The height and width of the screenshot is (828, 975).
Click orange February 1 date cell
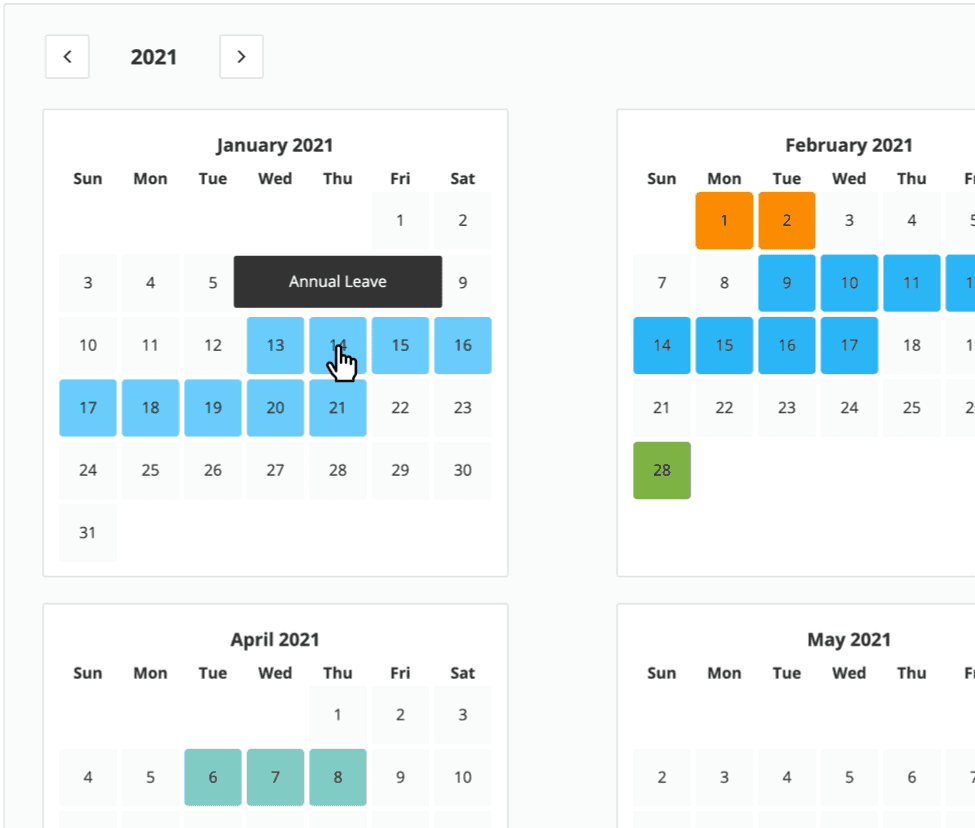[724, 221]
